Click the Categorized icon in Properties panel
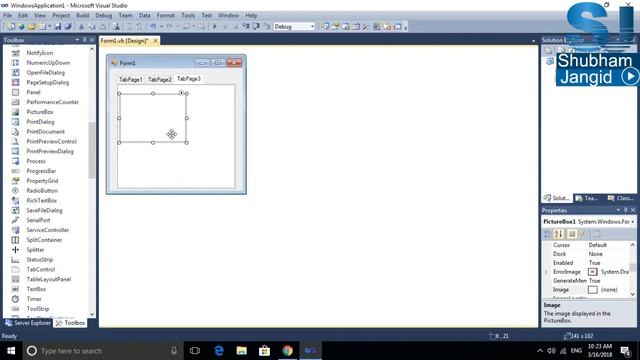Image resolution: width=640 pixels, height=360 pixels. point(548,234)
